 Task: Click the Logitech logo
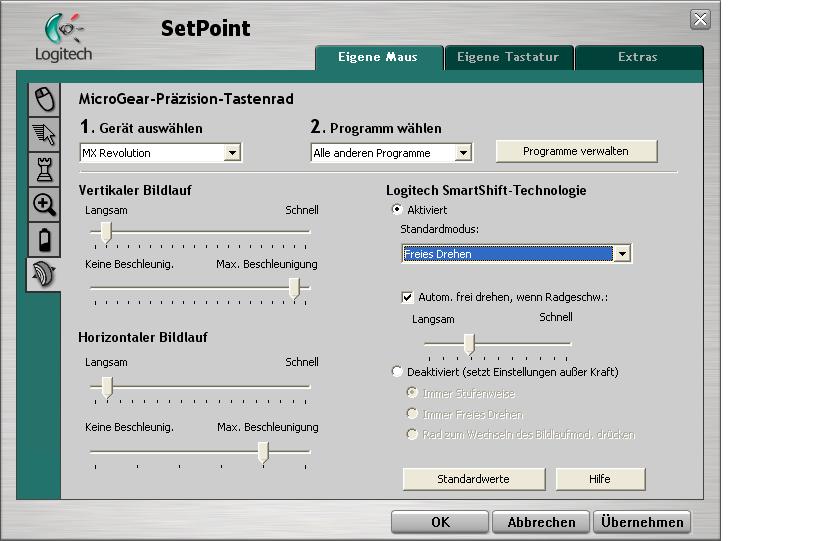63,37
